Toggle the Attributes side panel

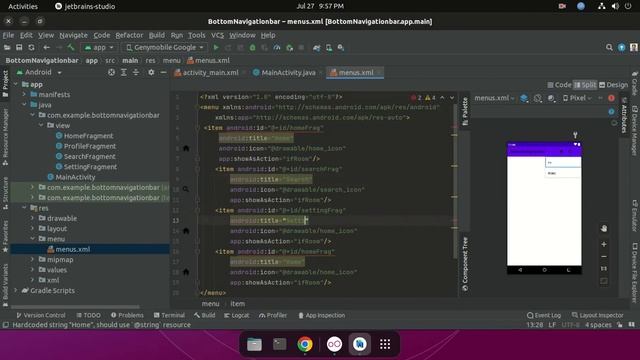click(x=624, y=116)
